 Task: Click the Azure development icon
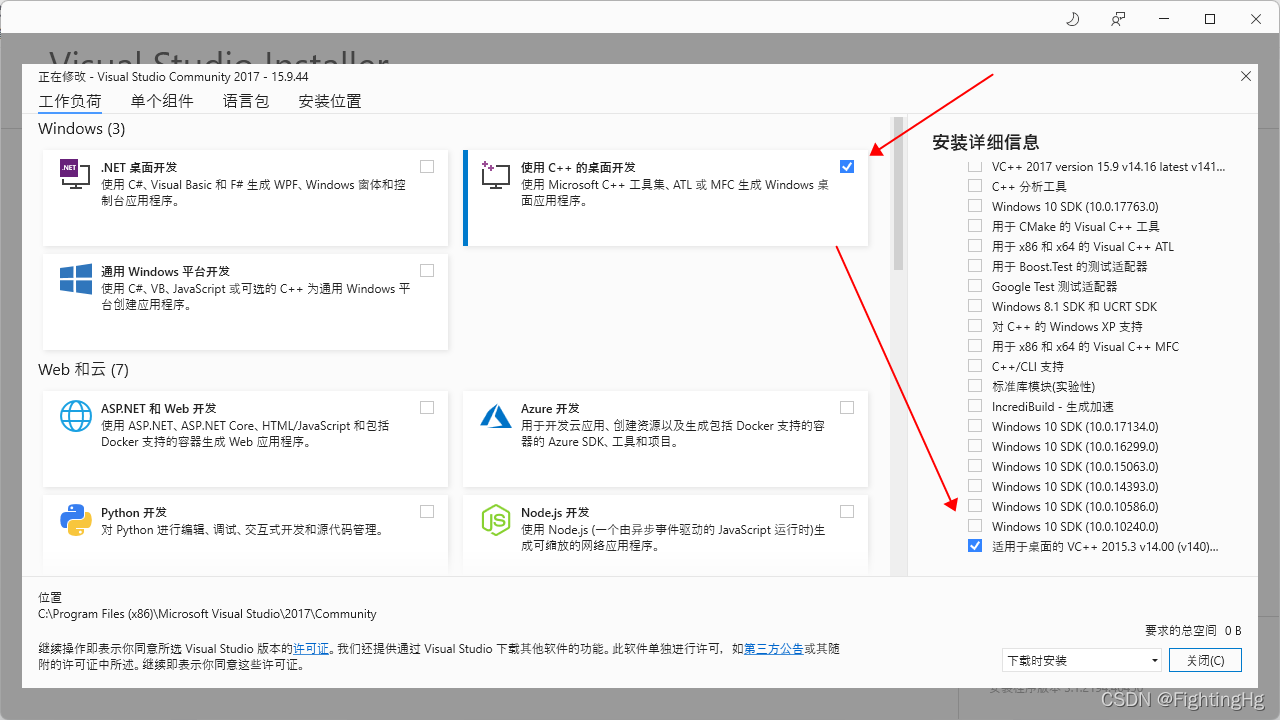pos(496,416)
